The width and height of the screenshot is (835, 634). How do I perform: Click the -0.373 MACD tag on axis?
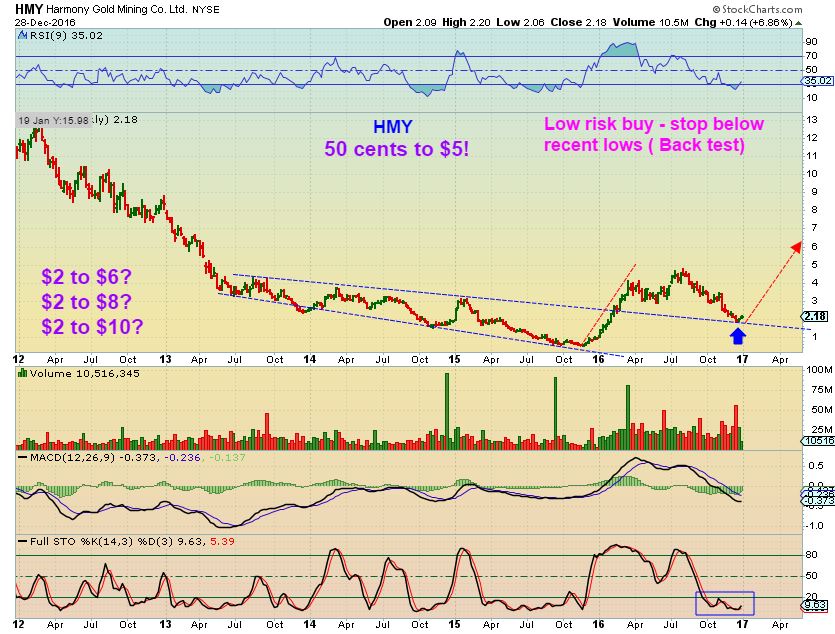(x=819, y=501)
